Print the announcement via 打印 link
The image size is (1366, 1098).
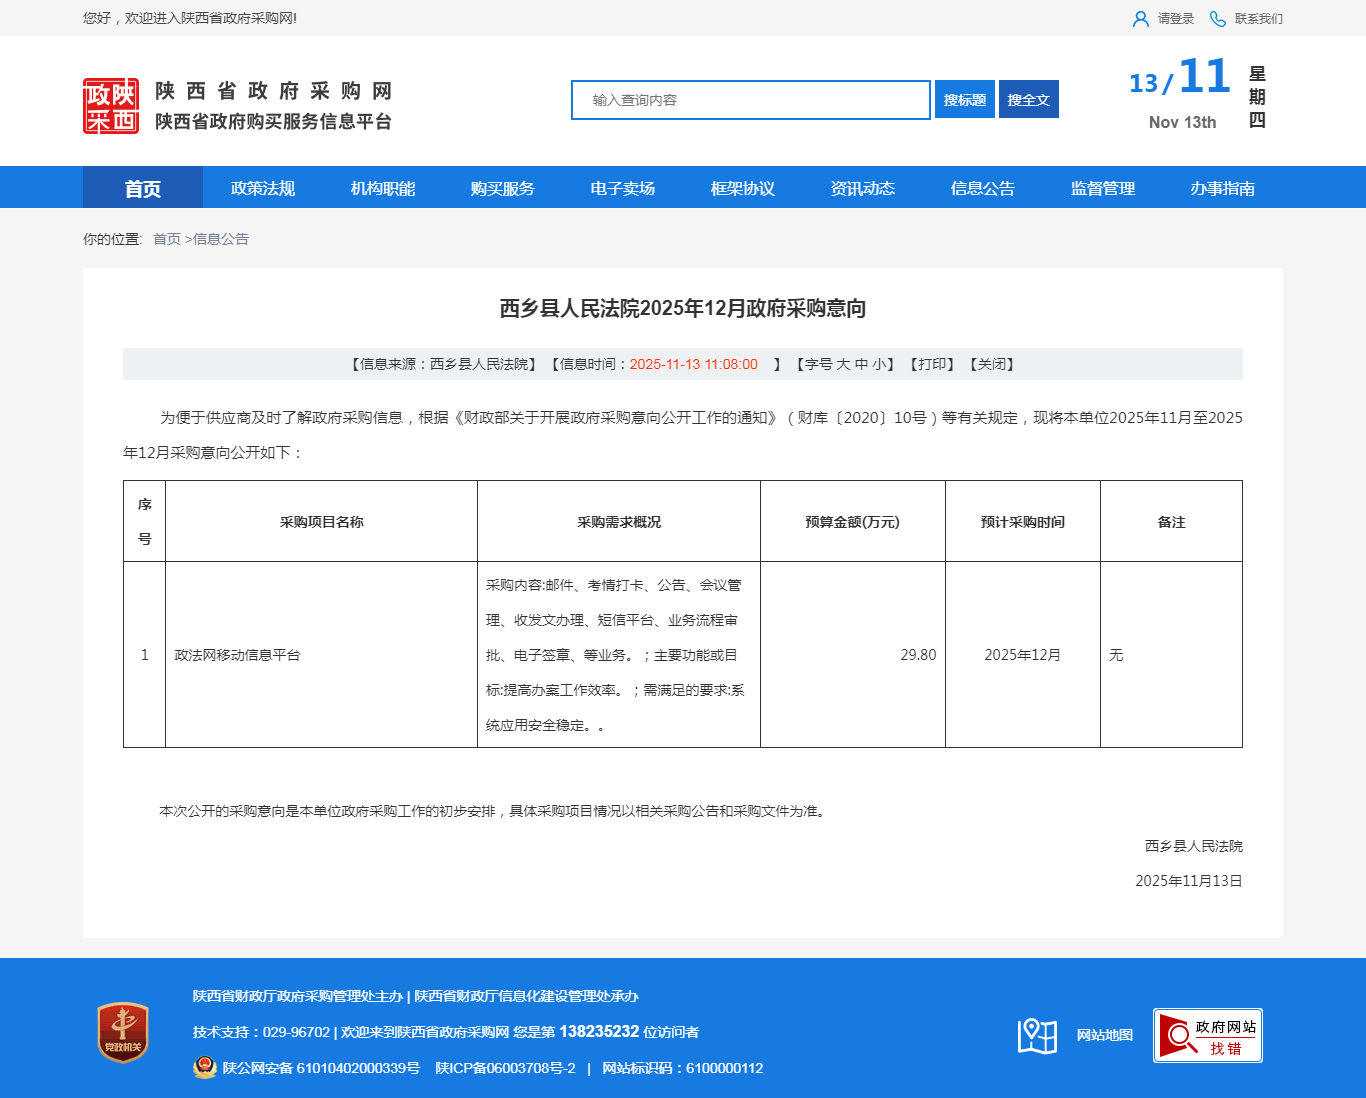click(x=932, y=364)
